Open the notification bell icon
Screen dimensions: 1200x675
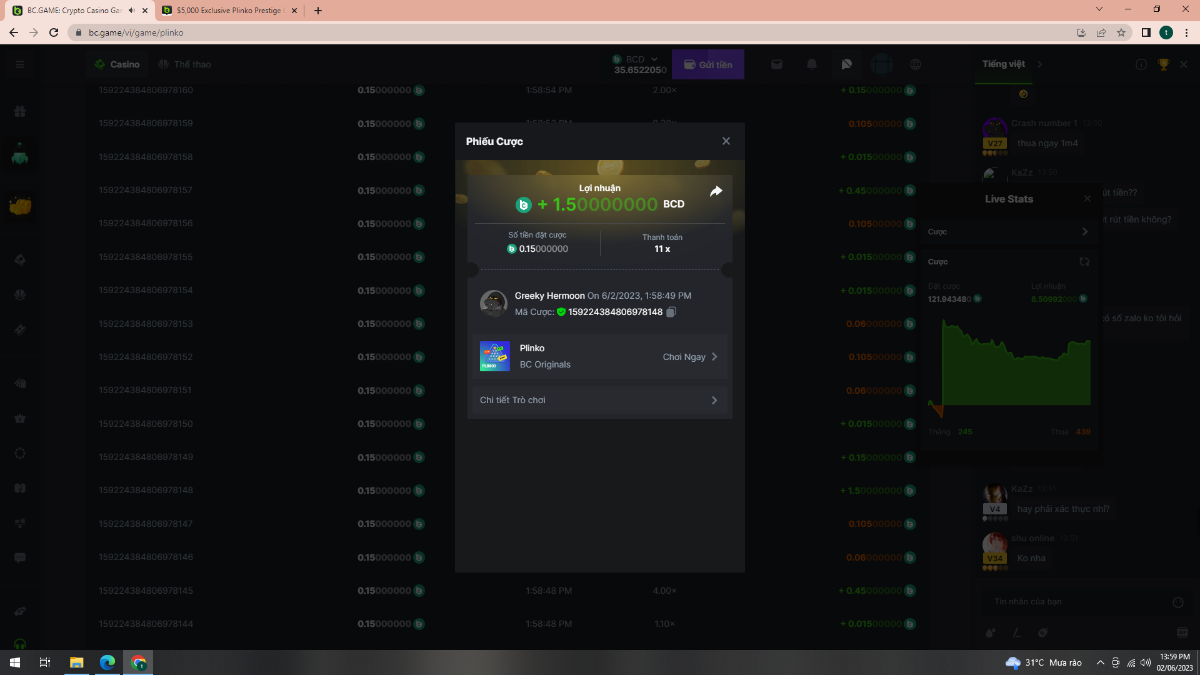coord(812,64)
